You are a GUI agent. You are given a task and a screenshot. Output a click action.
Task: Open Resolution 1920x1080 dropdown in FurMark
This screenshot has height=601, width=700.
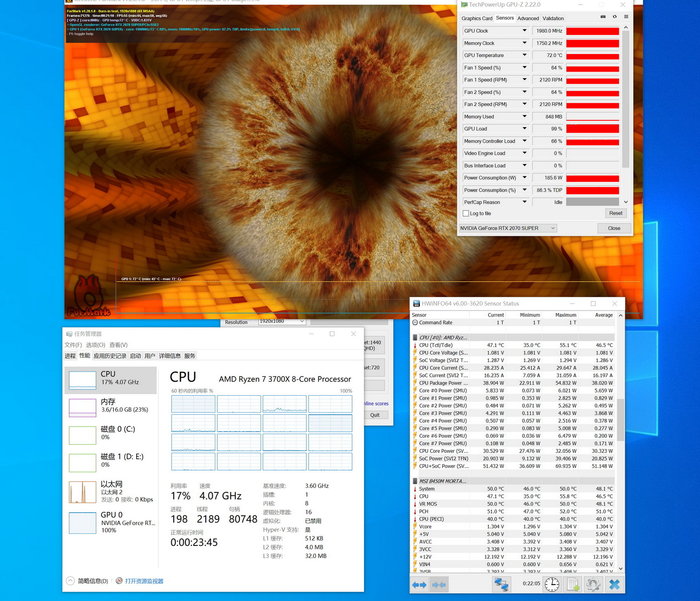click(282, 321)
